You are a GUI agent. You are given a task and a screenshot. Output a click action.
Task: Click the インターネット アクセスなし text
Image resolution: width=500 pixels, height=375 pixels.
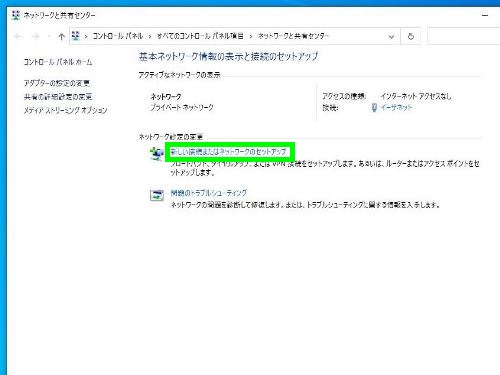(416, 96)
